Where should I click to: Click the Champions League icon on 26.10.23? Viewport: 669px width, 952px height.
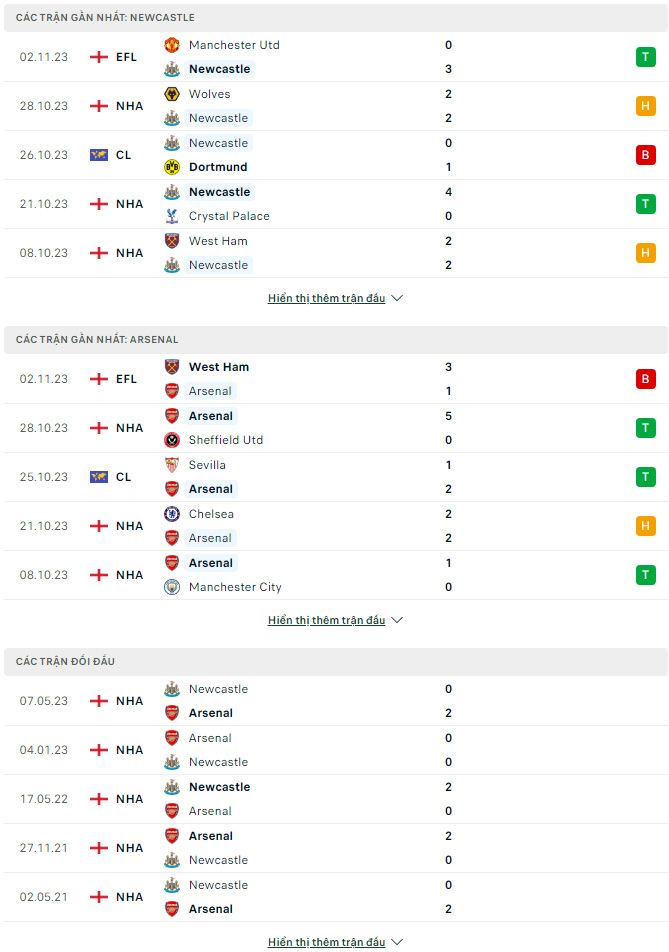click(x=98, y=155)
